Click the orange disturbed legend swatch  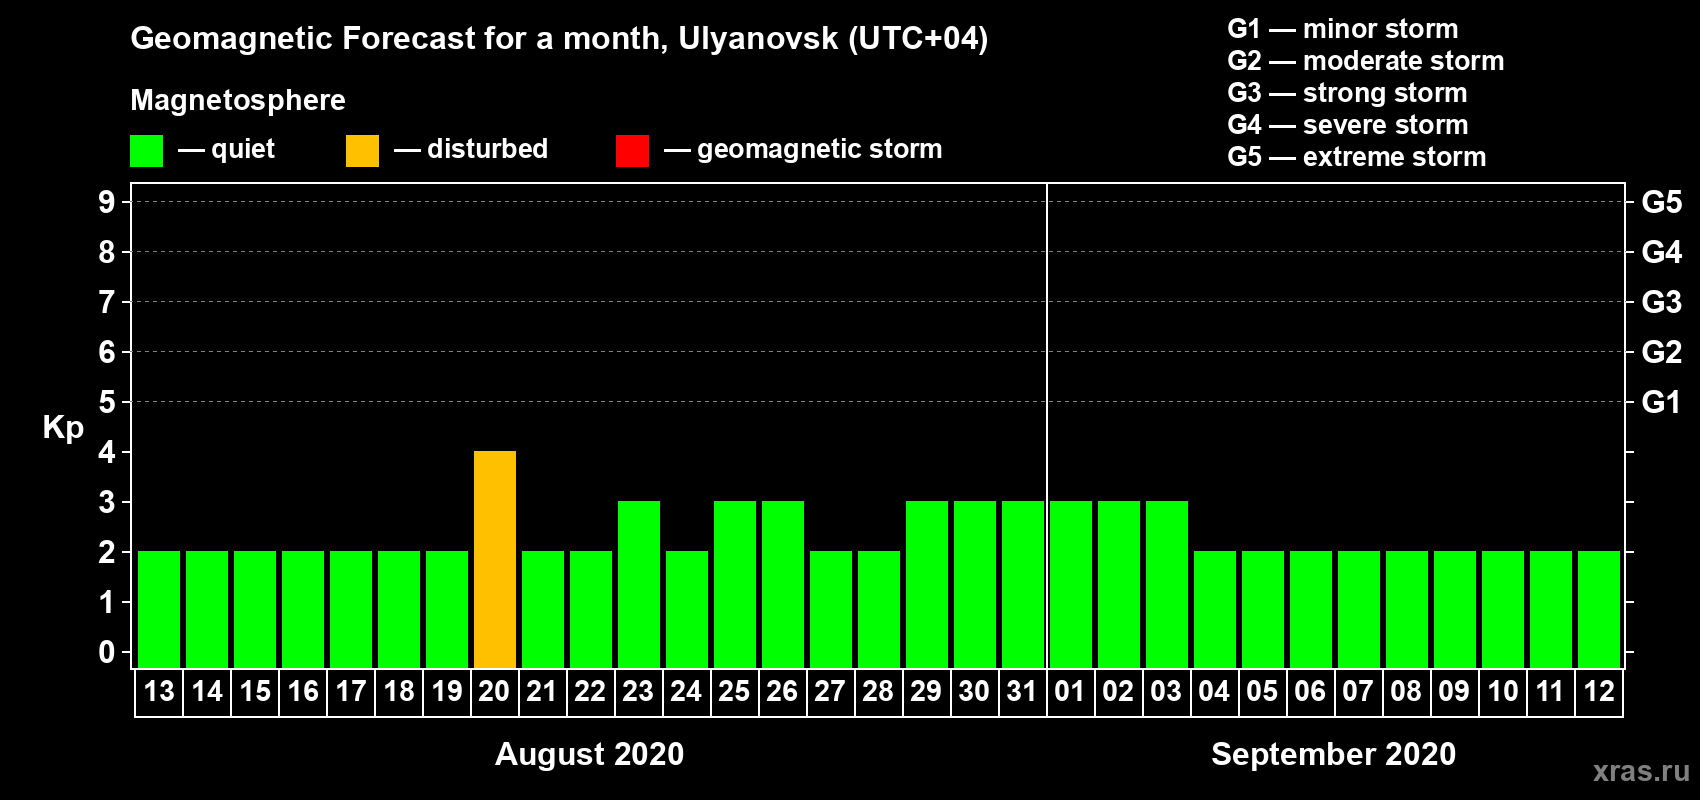[362, 151]
